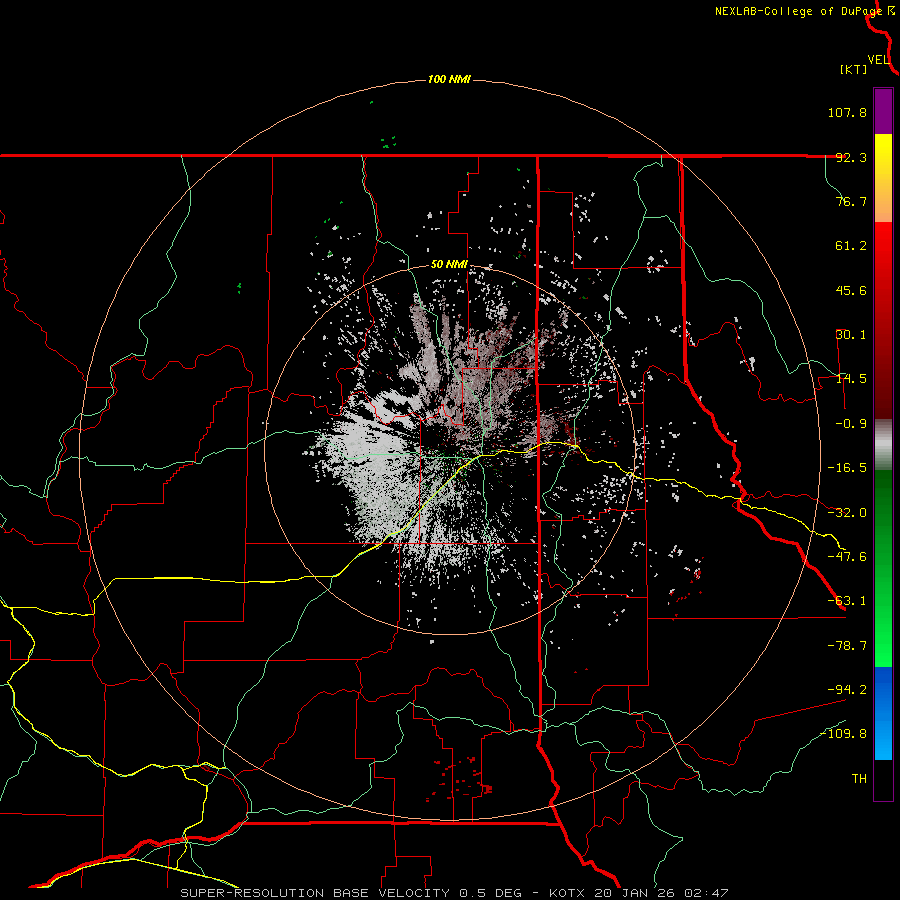The height and width of the screenshot is (900, 900).
Task: Click the -78.7 value on the velocity scale
Action: click(x=847, y=646)
